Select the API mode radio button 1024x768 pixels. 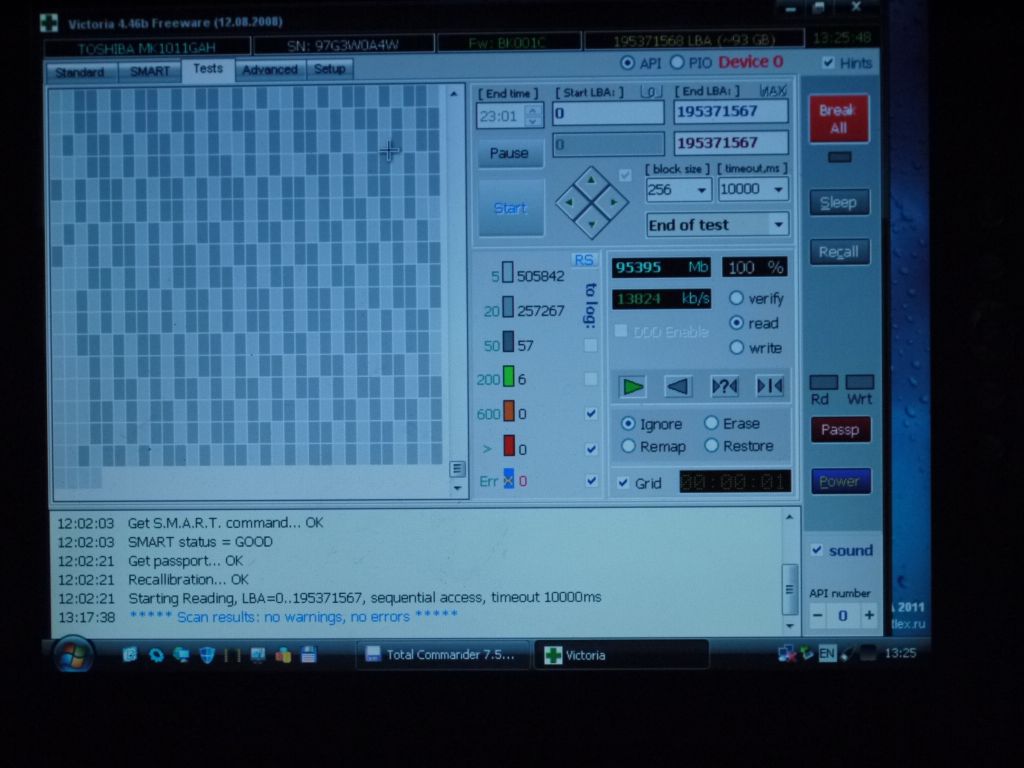[628, 63]
